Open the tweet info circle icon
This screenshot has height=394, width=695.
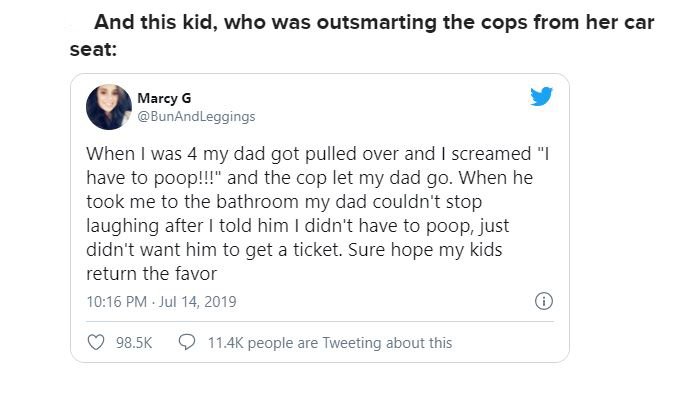click(543, 301)
